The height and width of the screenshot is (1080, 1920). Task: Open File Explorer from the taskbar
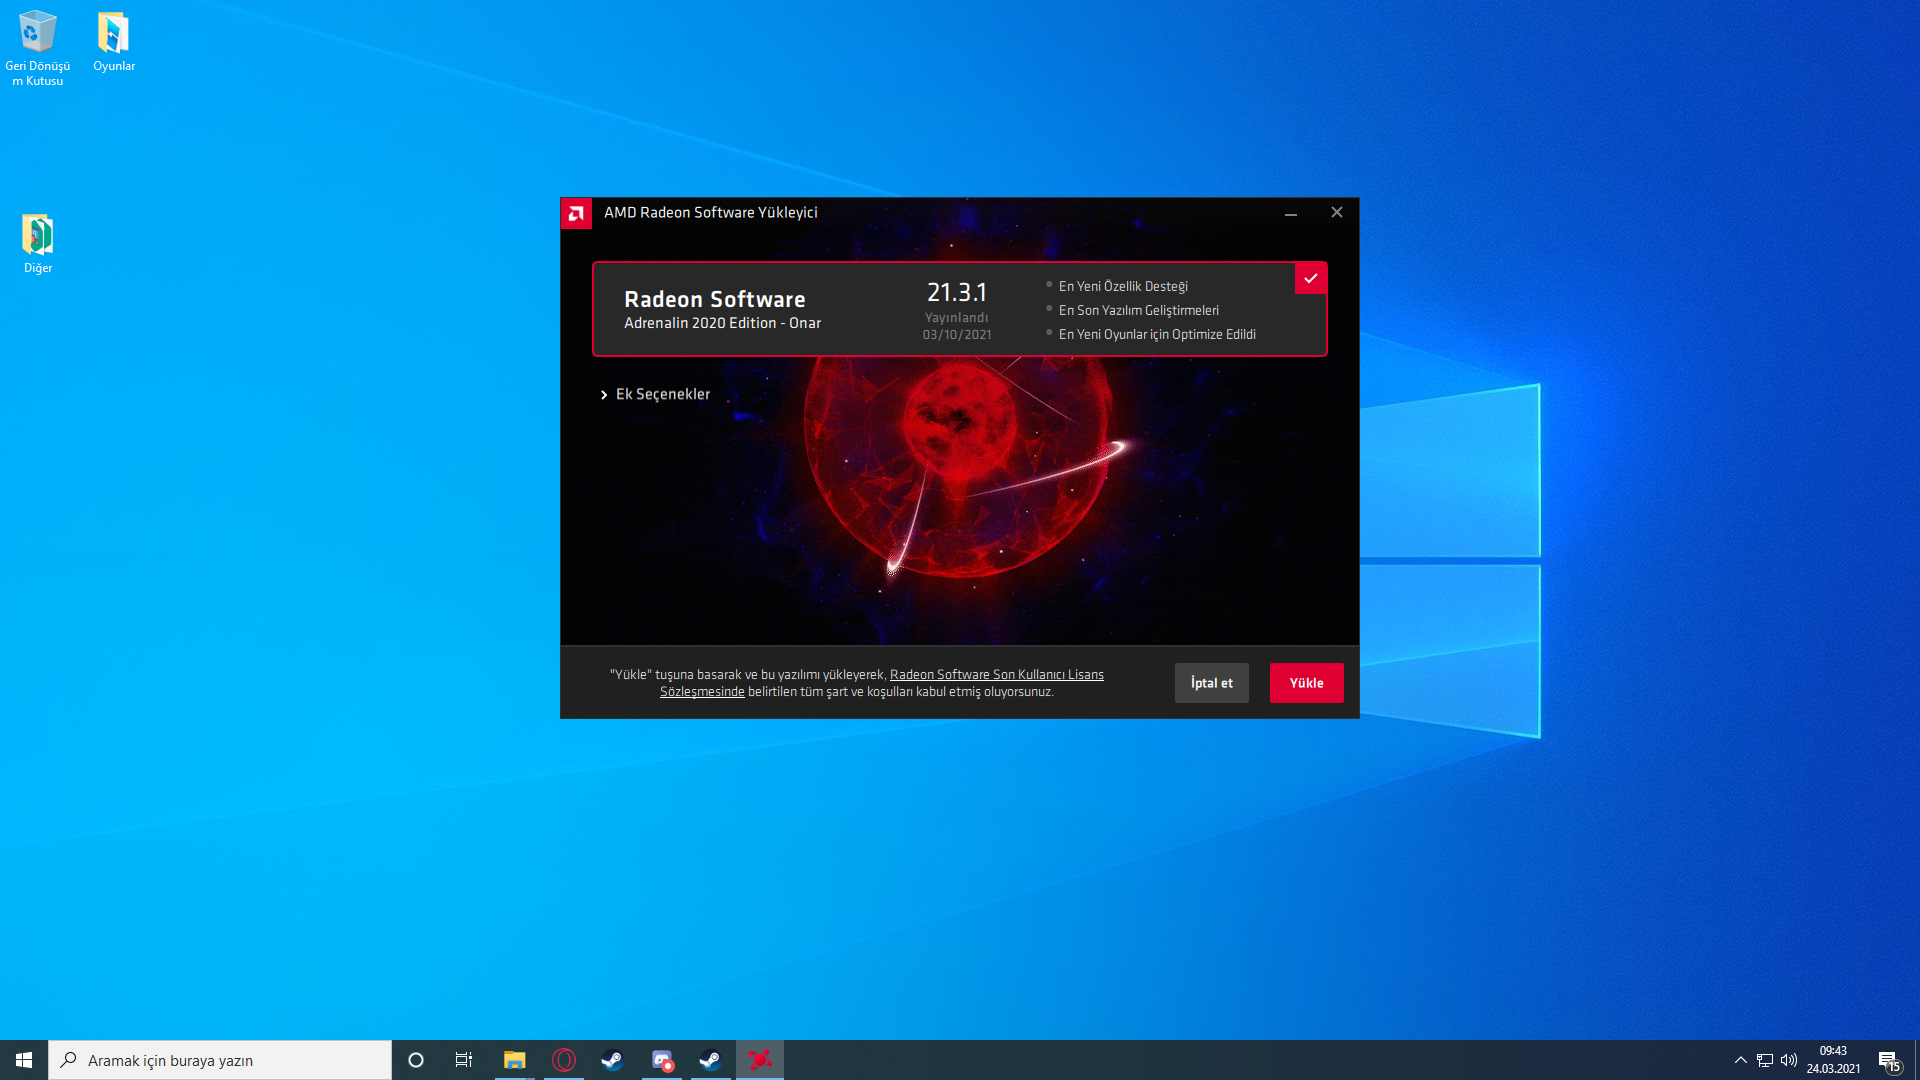(514, 1060)
